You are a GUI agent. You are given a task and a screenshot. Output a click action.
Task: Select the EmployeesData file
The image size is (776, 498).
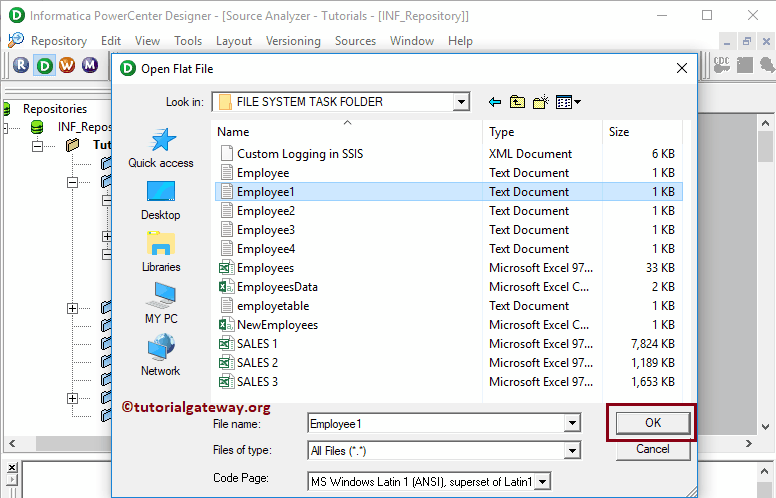click(x=277, y=287)
